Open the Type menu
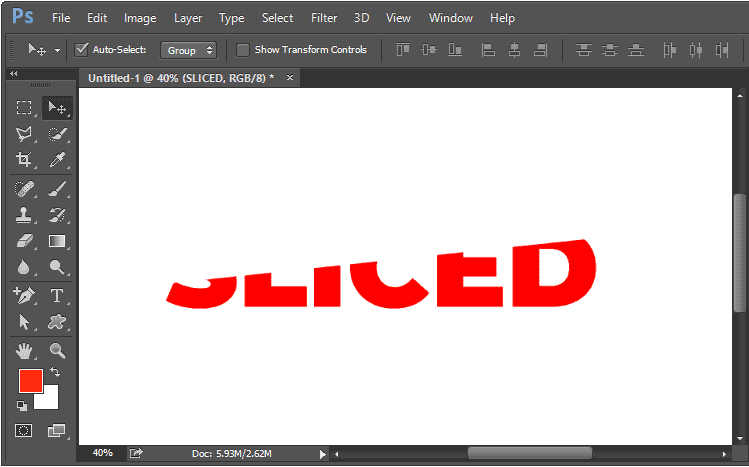 coord(232,18)
